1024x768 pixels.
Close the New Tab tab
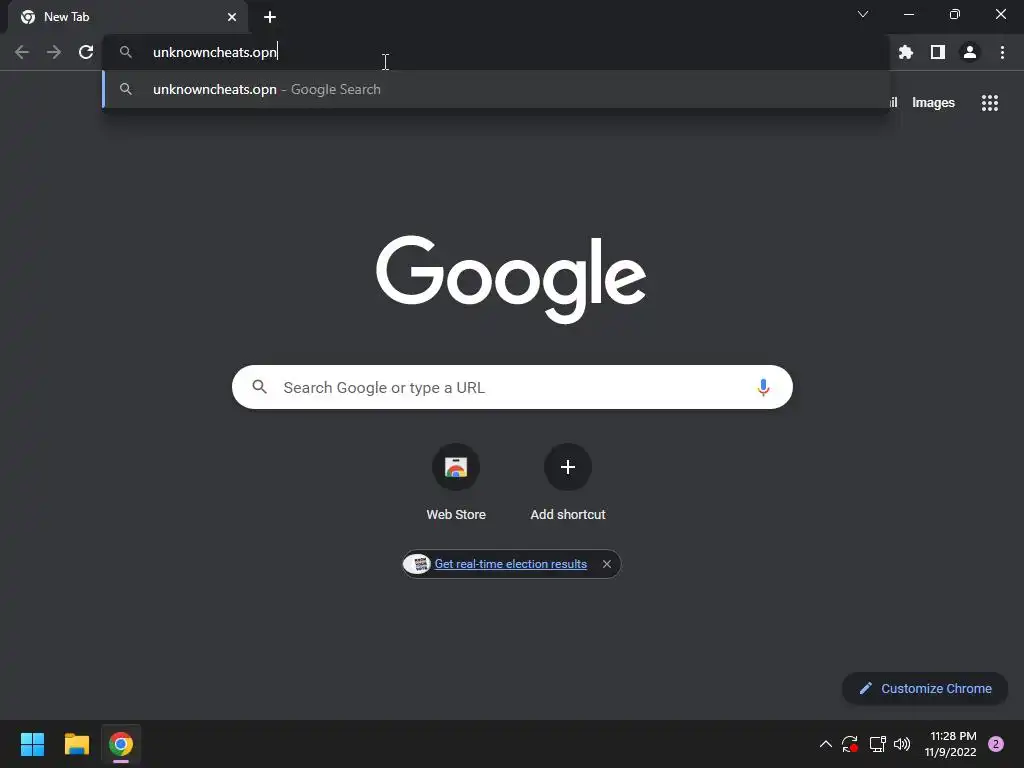pos(232,17)
